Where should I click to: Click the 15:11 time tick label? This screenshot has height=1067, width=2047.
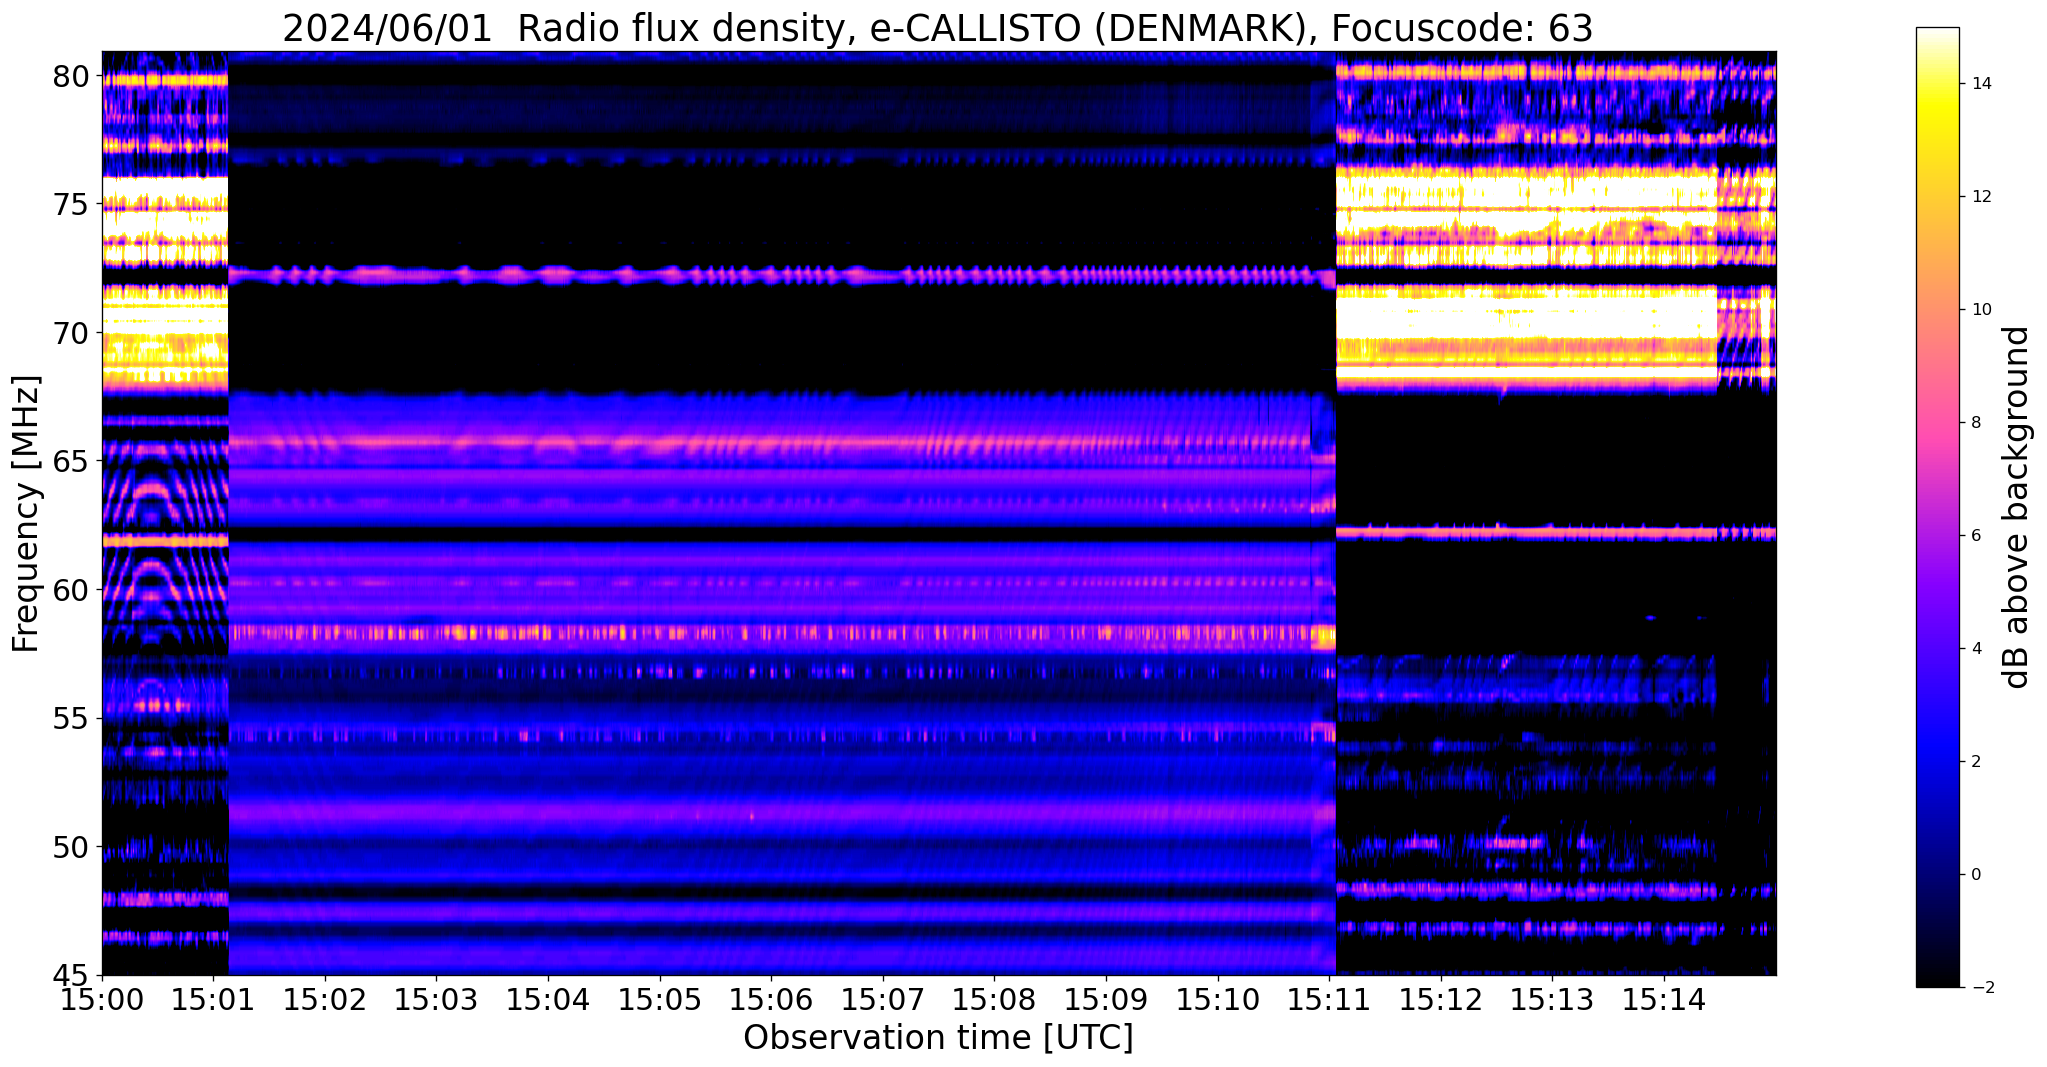[1330, 1000]
